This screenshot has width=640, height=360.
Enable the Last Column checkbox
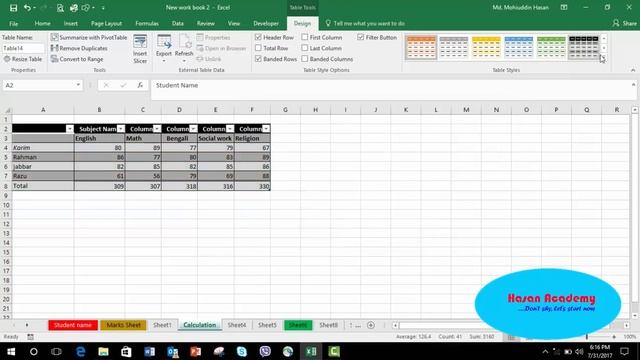tap(305, 48)
